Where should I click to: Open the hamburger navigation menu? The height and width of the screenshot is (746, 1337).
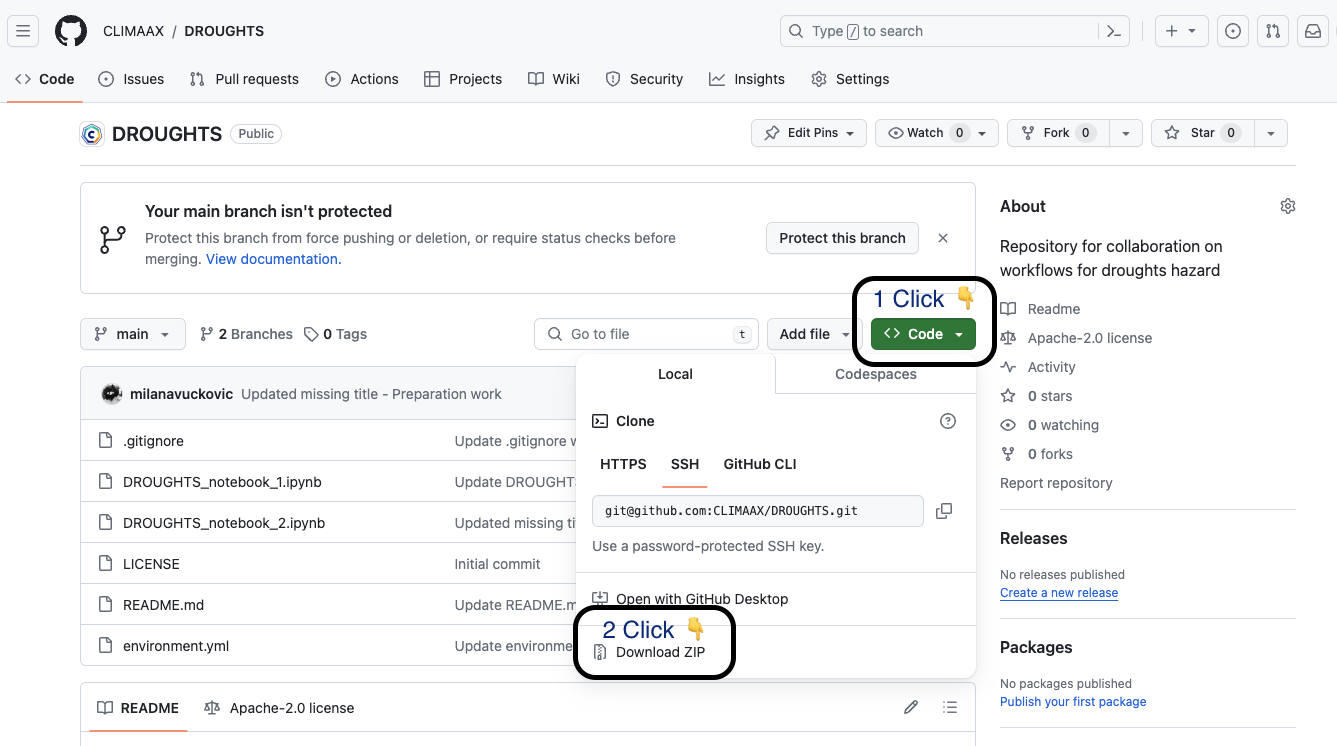23,31
